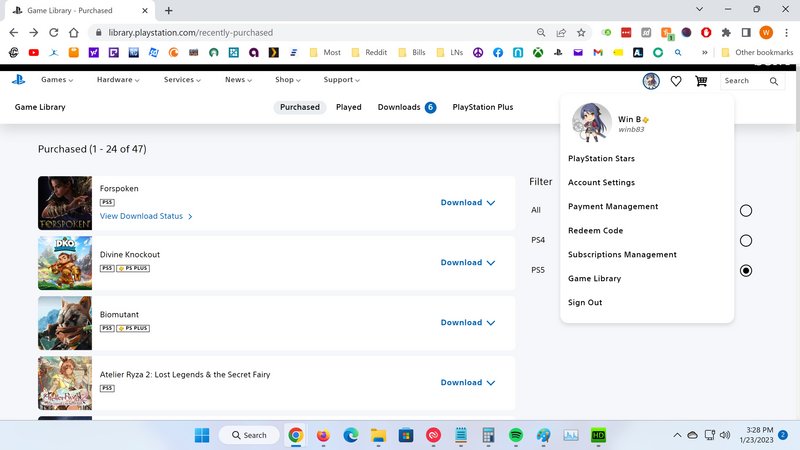This screenshot has height=450, width=800.
Task: Select the All filter radio button
Action: [745, 211]
